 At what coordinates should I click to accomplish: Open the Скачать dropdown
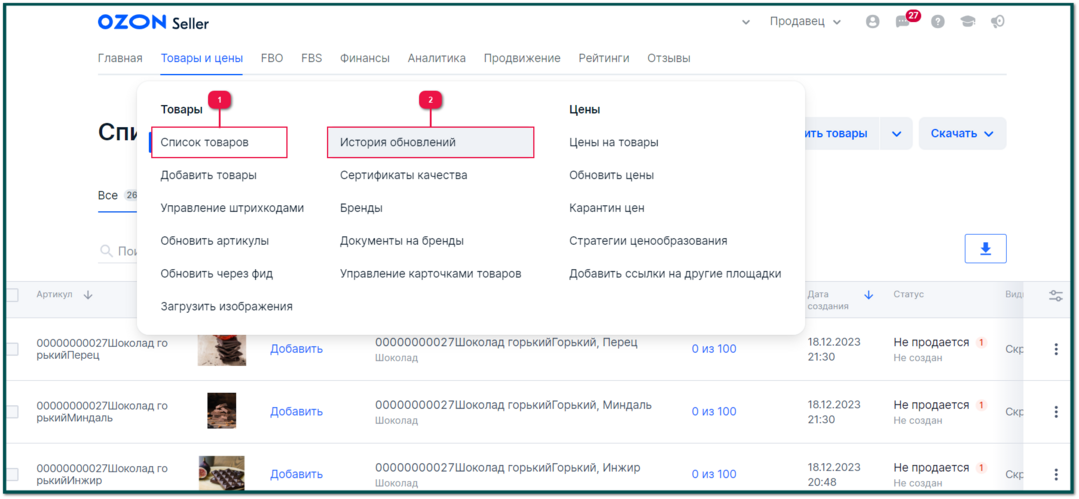point(962,134)
